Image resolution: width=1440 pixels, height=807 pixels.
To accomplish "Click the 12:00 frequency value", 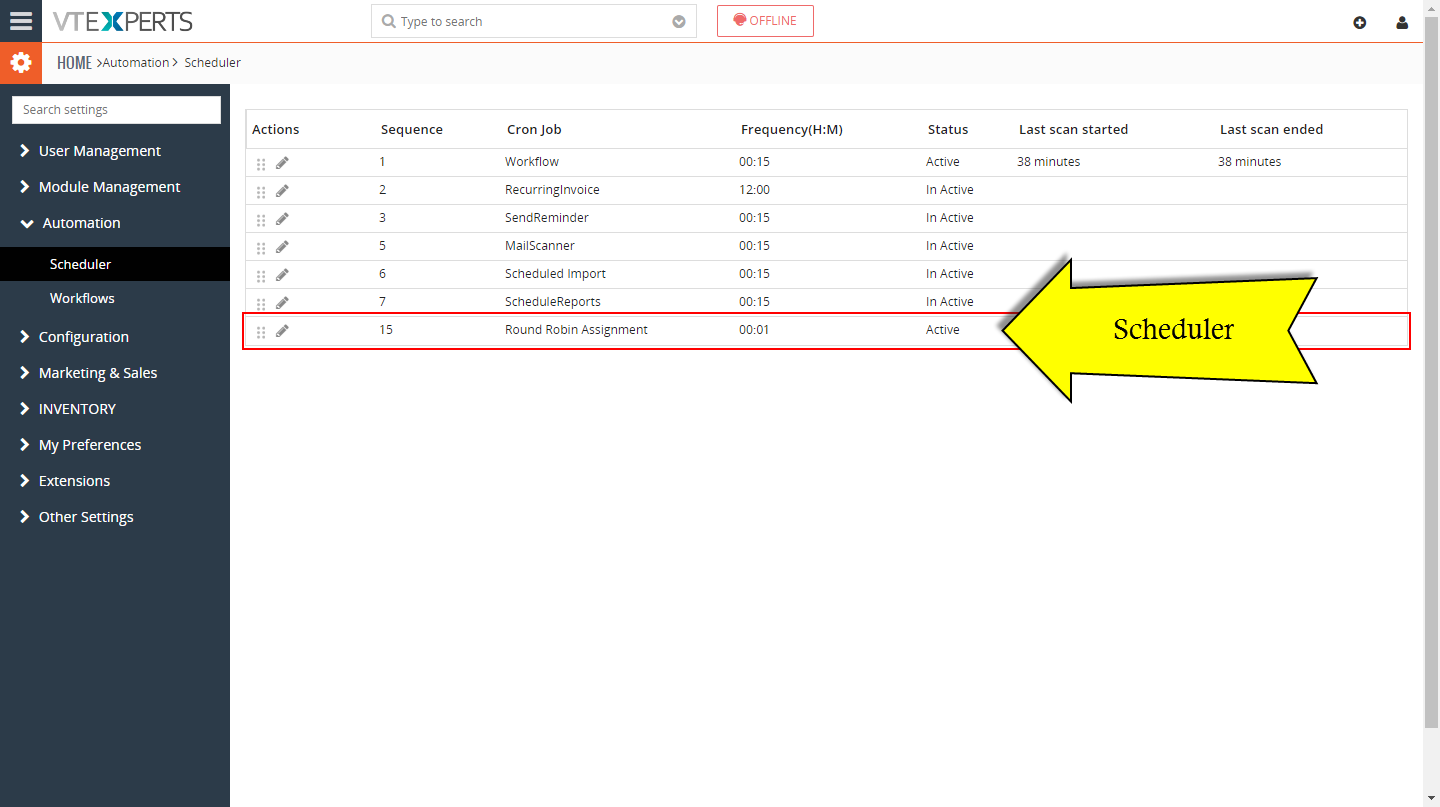I will pyautogui.click(x=754, y=189).
